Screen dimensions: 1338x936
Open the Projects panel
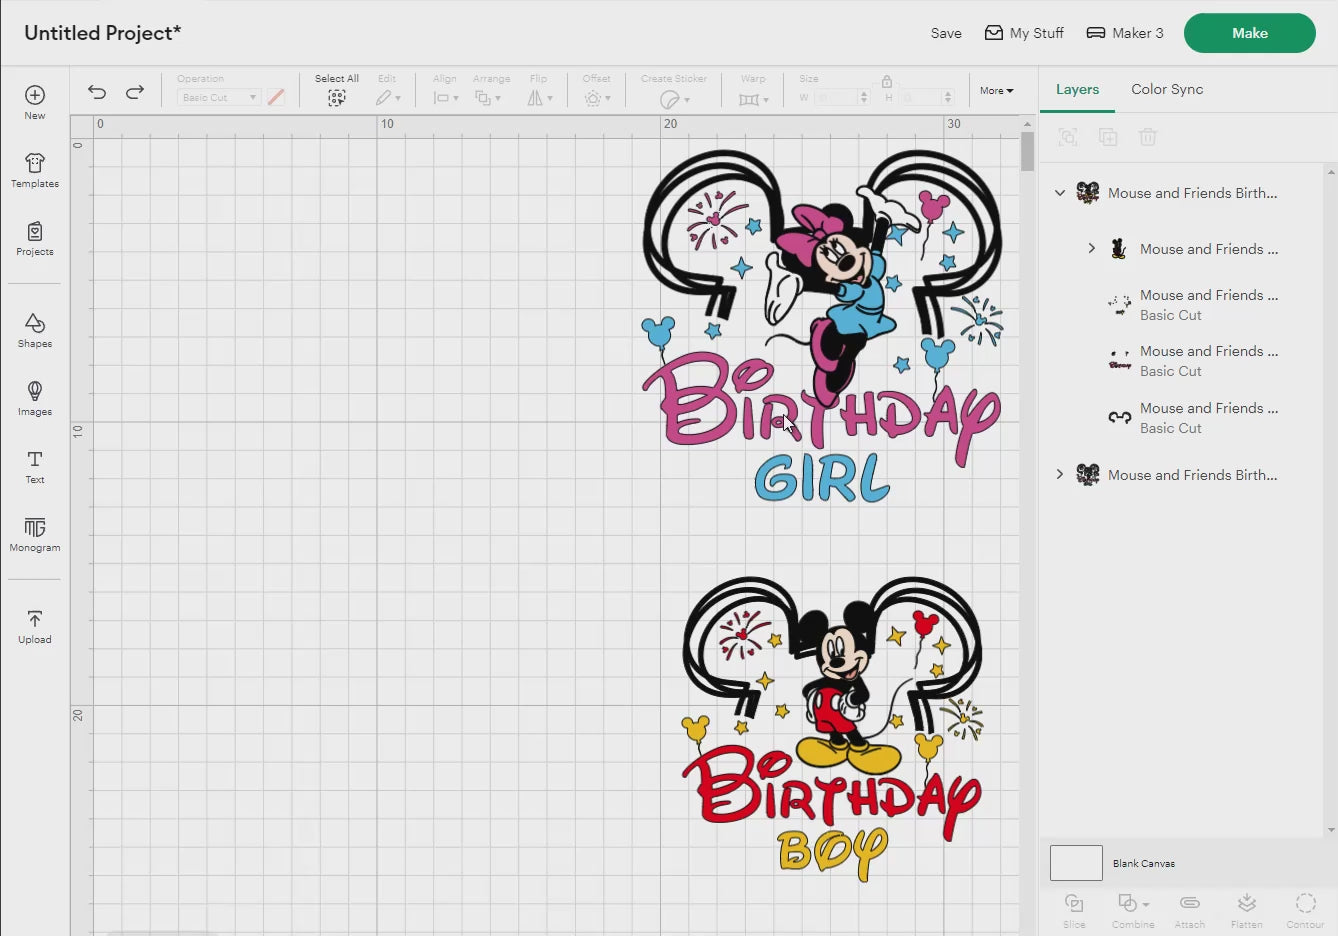coord(35,238)
